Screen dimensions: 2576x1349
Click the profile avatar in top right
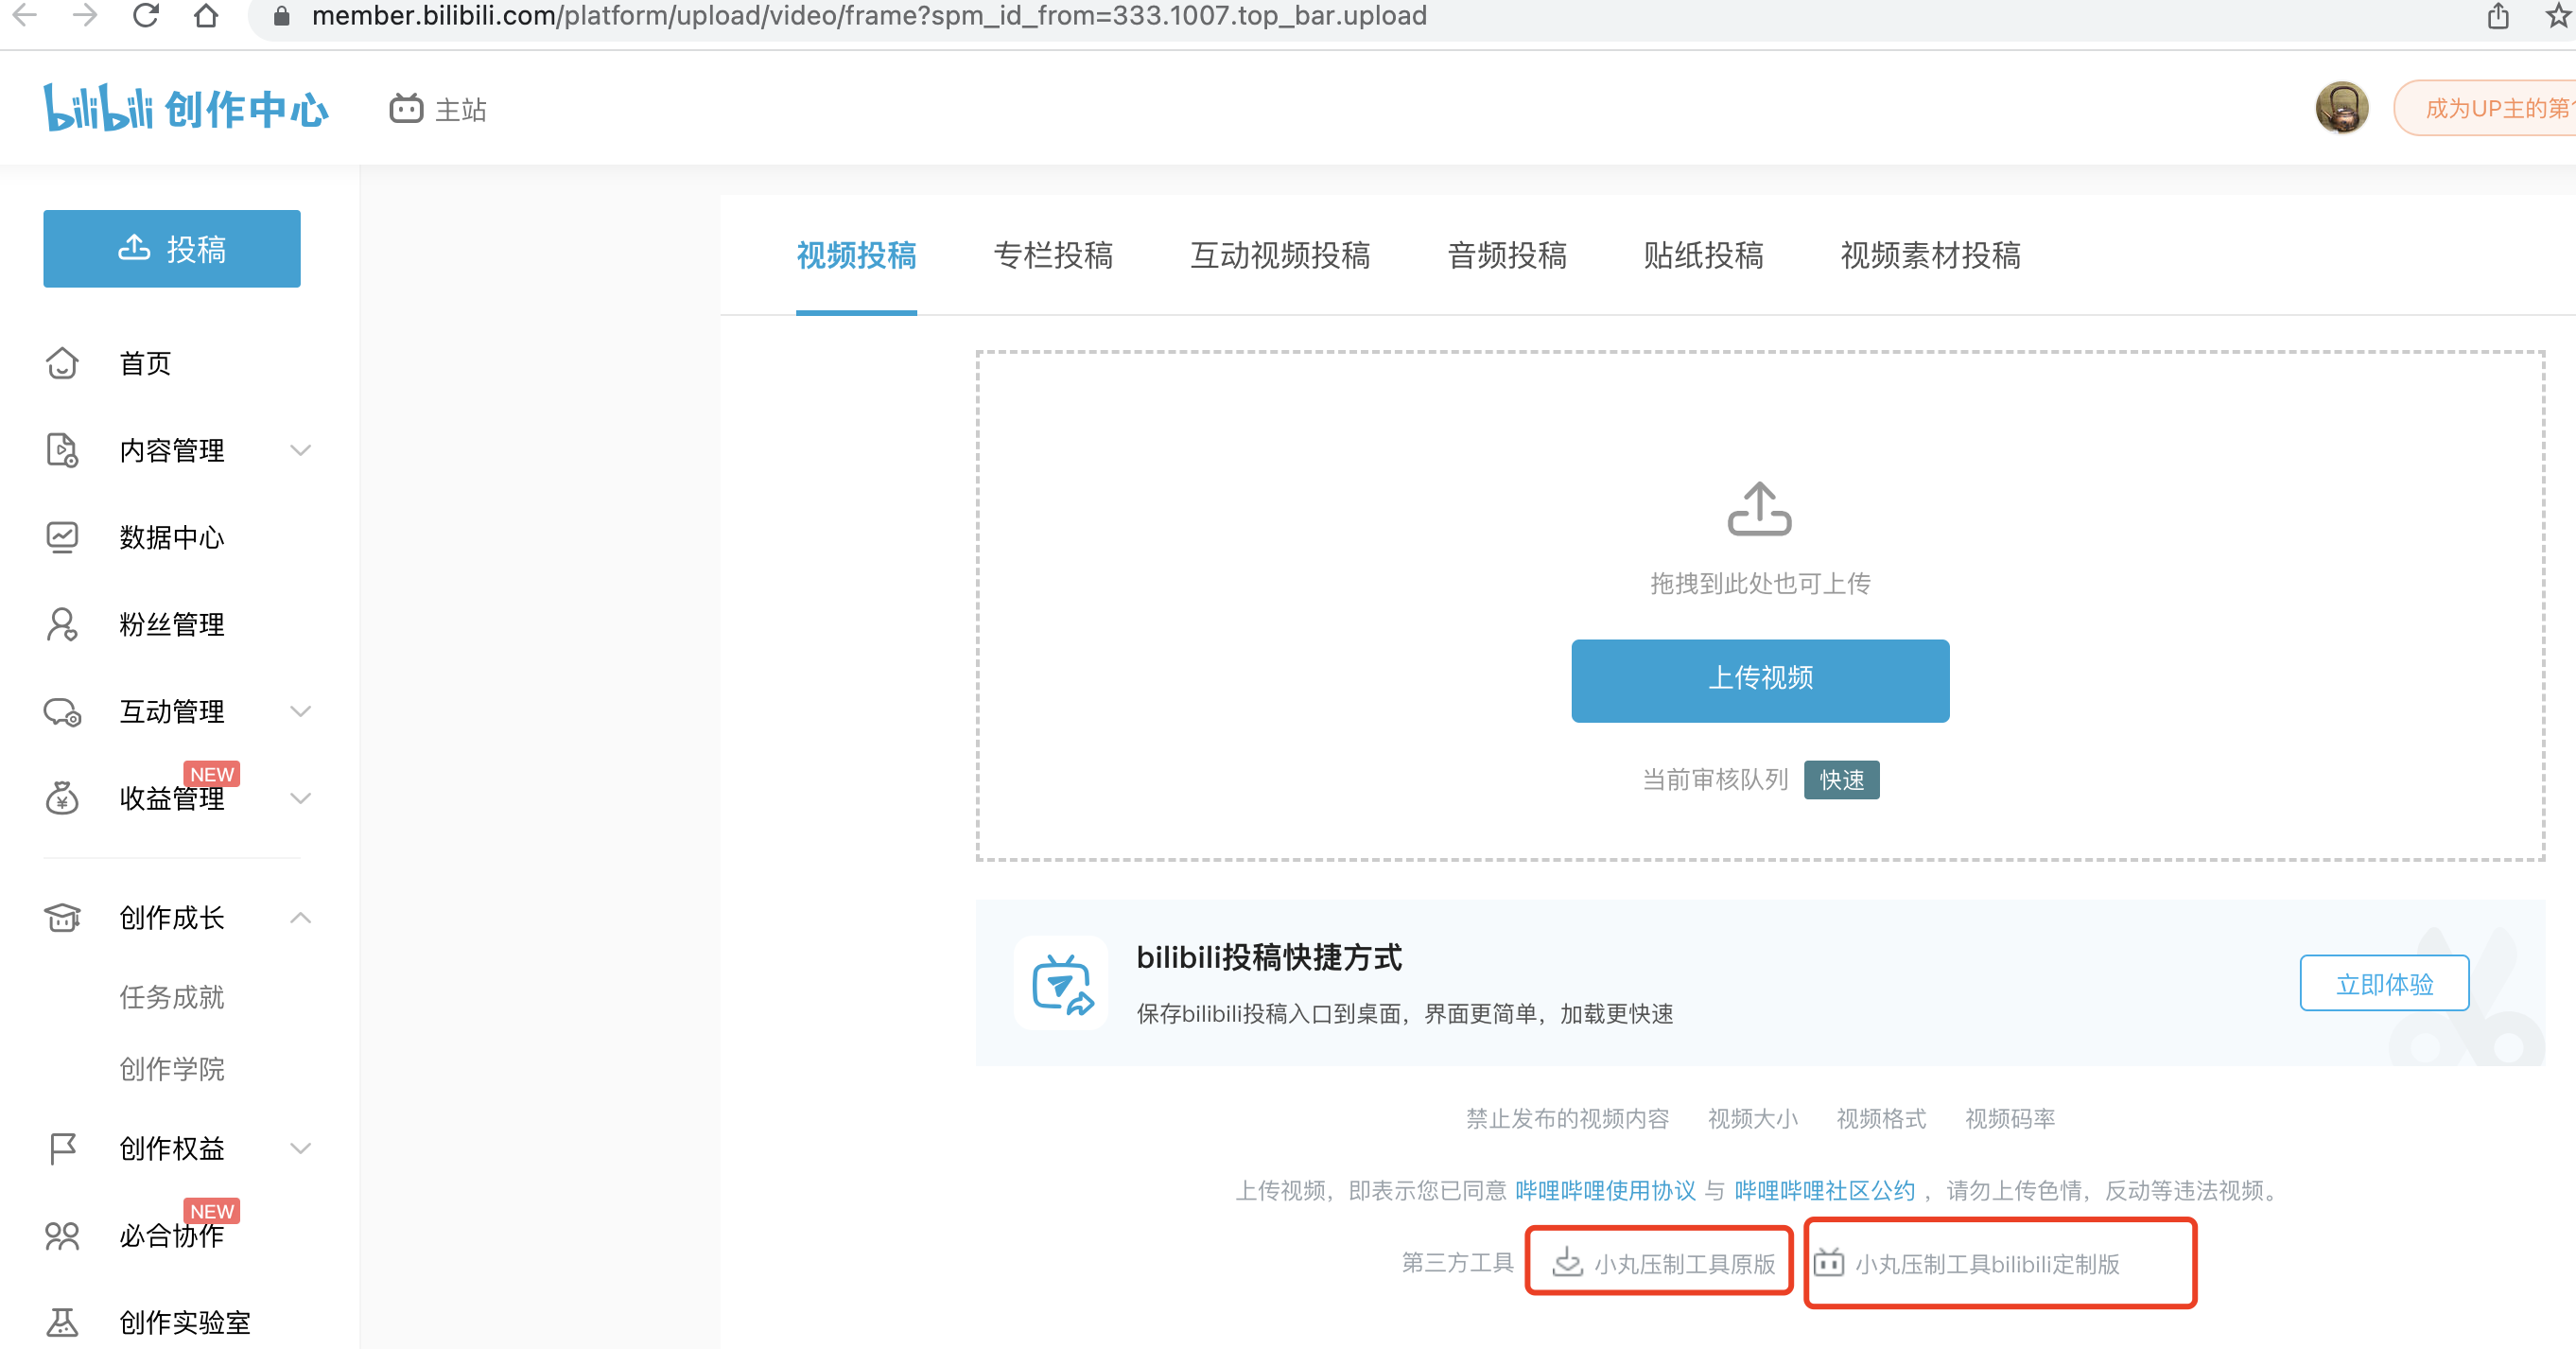[x=2342, y=107]
